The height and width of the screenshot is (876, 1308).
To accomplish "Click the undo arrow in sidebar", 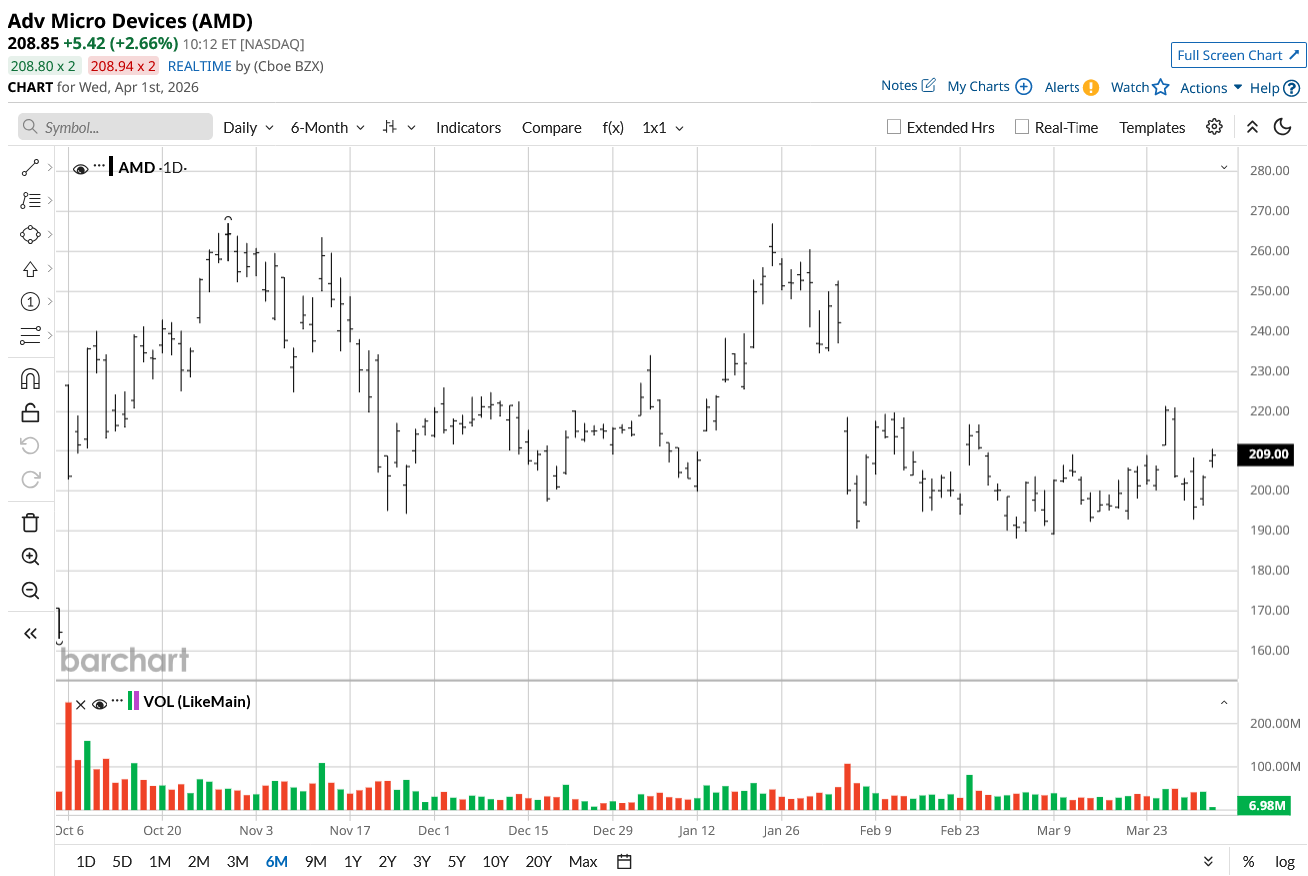I will pos(30,446).
